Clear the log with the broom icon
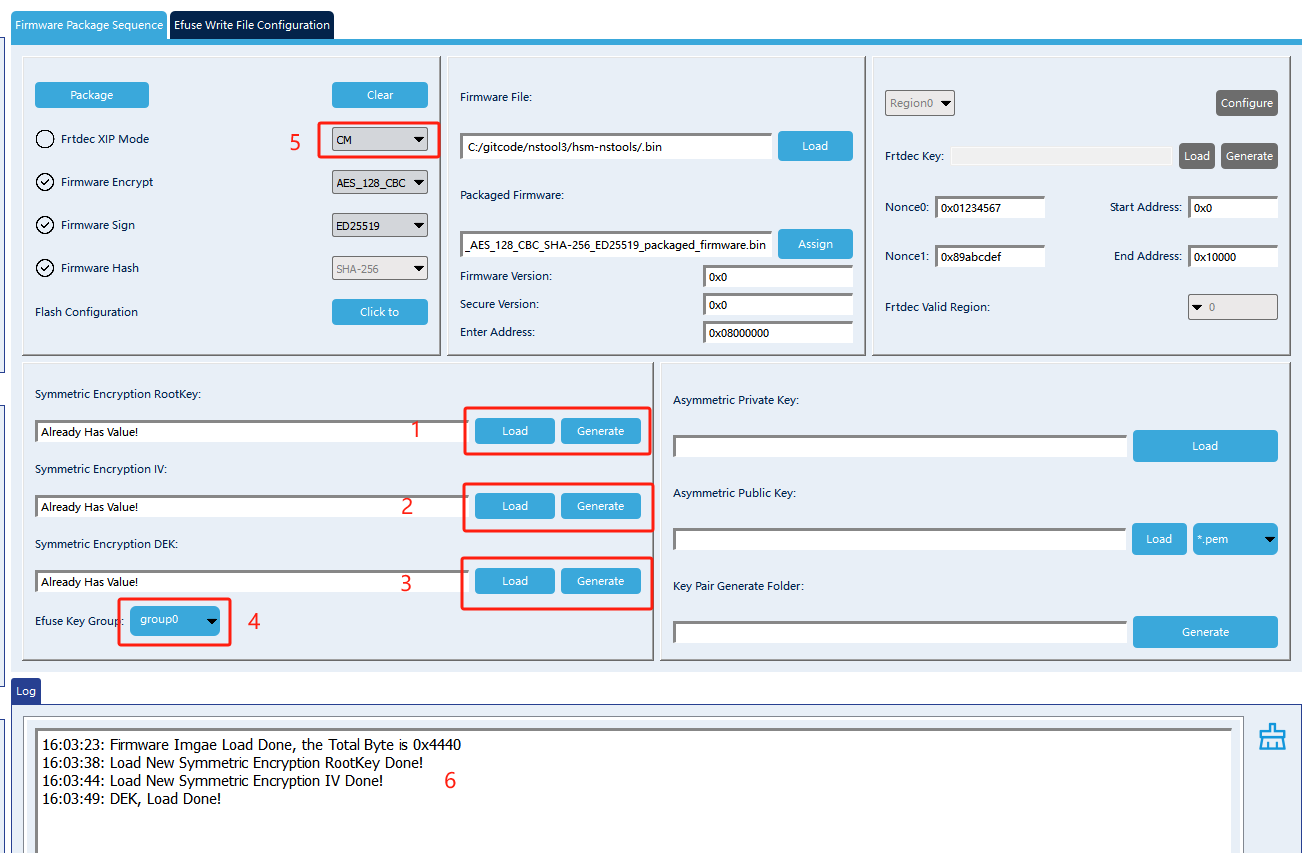Image resolution: width=1311 pixels, height=853 pixels. (1271, 737)
